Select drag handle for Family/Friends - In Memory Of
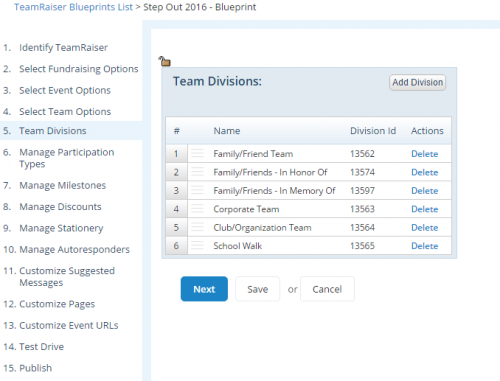500x381 pixels. pyautogui.click(x=197, y=190)
